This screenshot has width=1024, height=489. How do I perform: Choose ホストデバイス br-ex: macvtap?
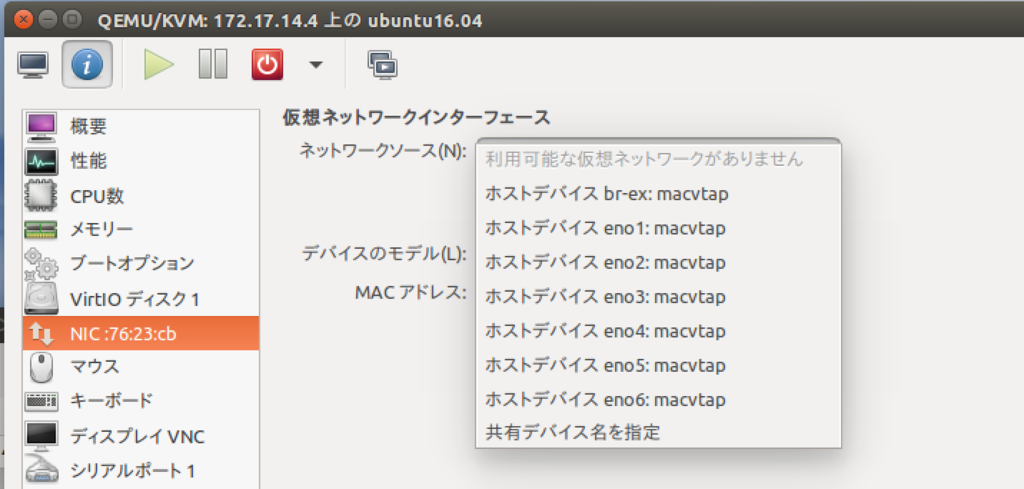[658, 194]
